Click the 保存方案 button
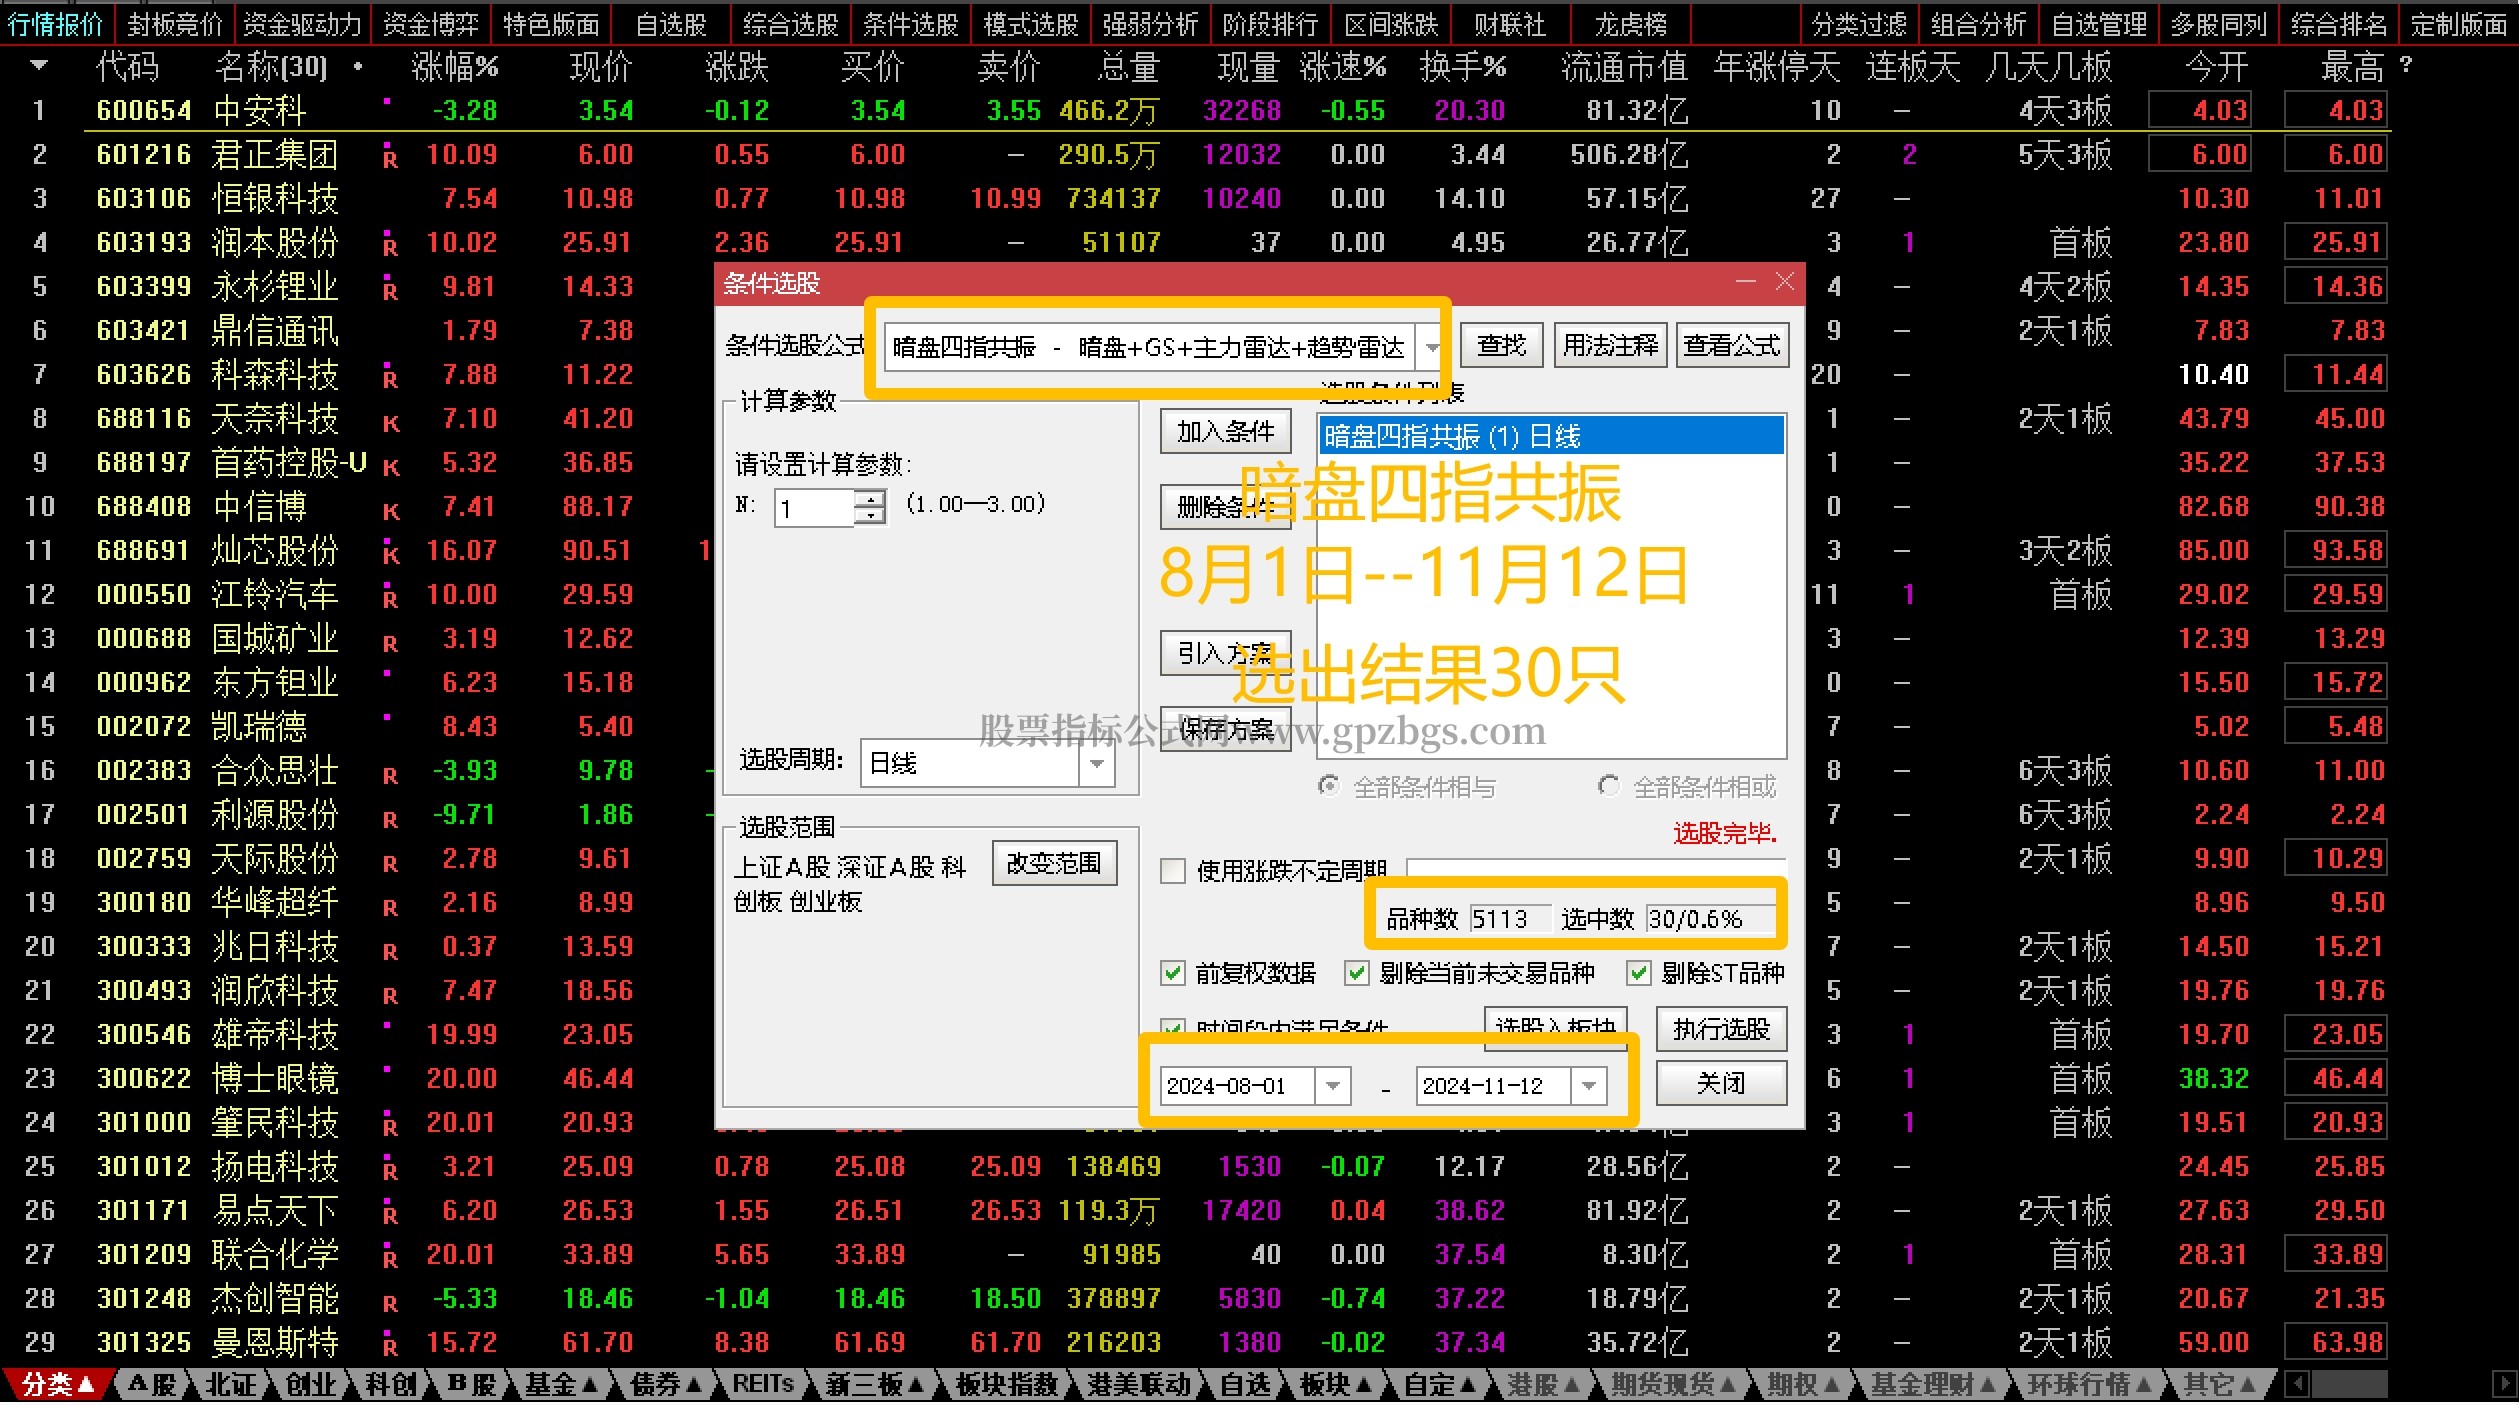2519x1405 pixels. tap(1226, 729)
